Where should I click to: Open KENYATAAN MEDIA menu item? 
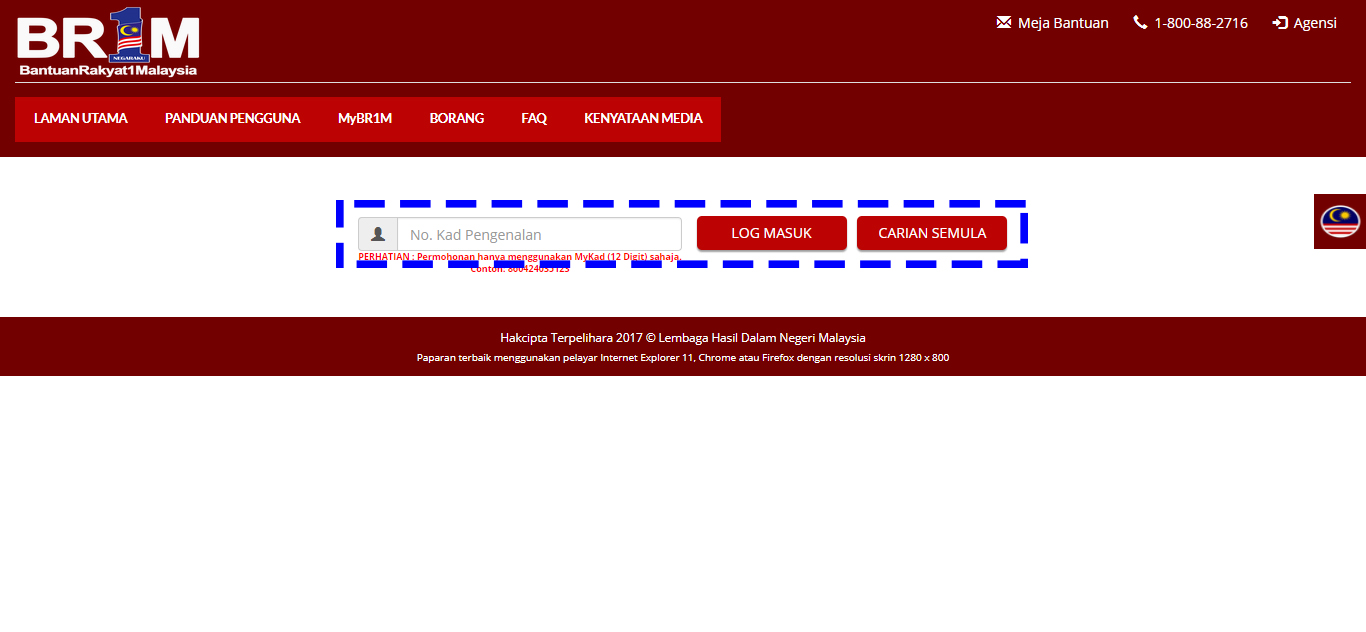(x=643, y=118)
